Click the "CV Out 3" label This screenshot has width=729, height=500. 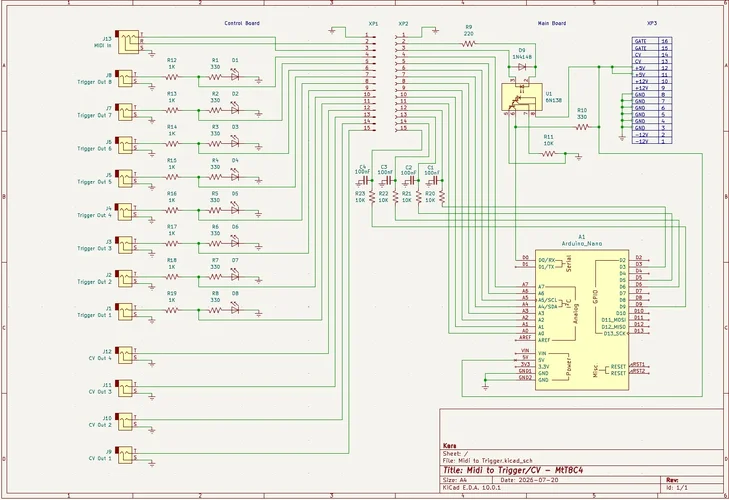coord(100,392)
